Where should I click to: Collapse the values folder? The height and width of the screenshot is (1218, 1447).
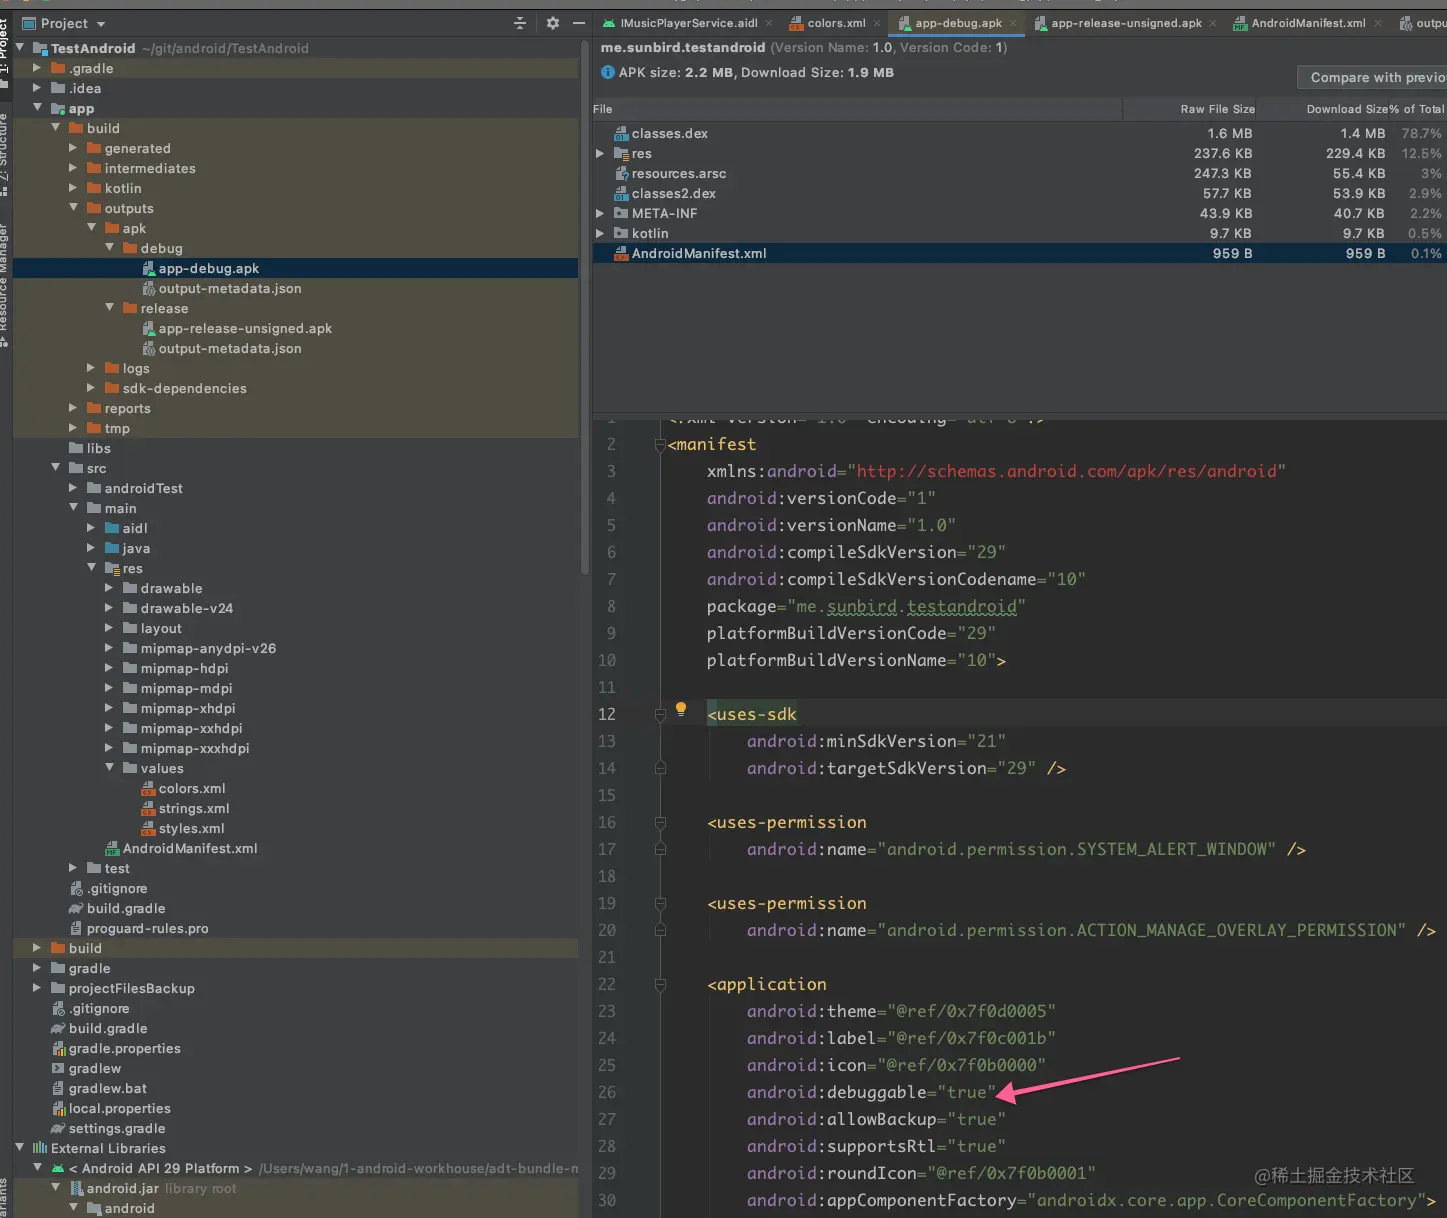109,767
